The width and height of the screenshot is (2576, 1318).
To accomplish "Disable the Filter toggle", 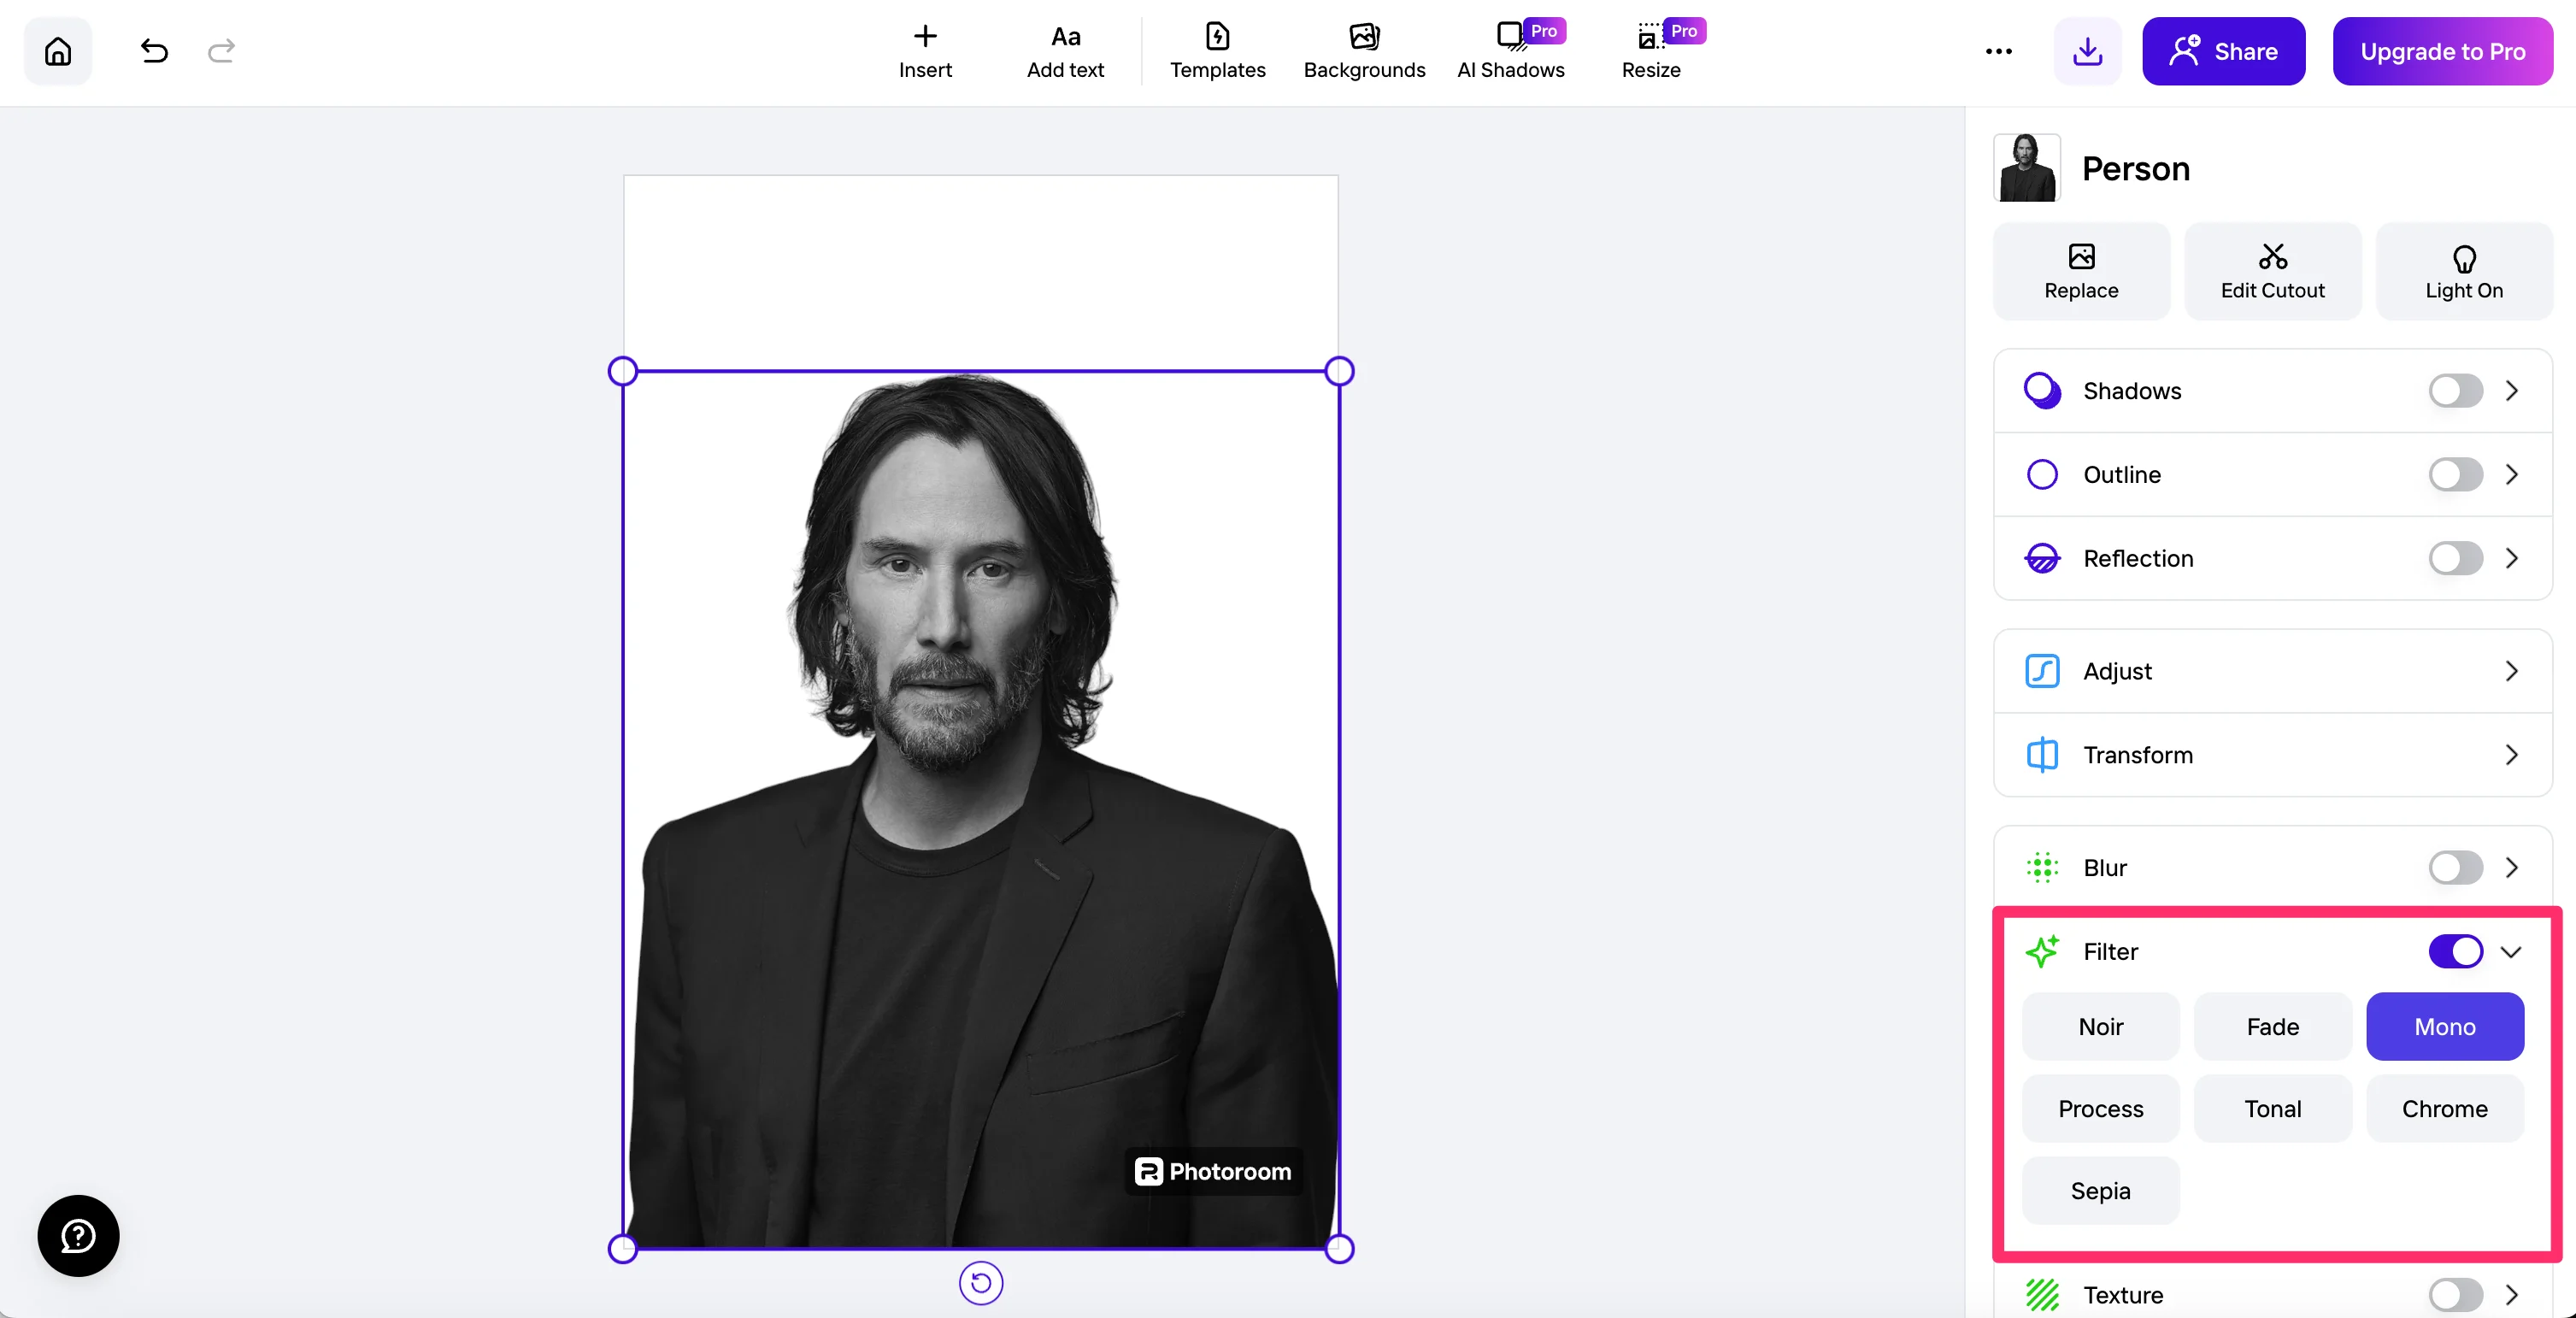I will click(2455, 951).
